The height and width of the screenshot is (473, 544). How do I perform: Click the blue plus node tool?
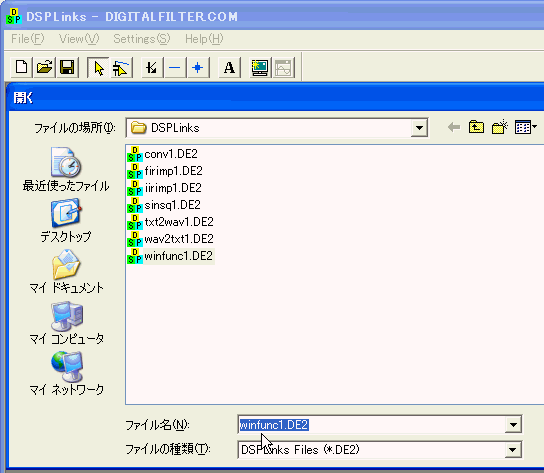click(198, 67)
